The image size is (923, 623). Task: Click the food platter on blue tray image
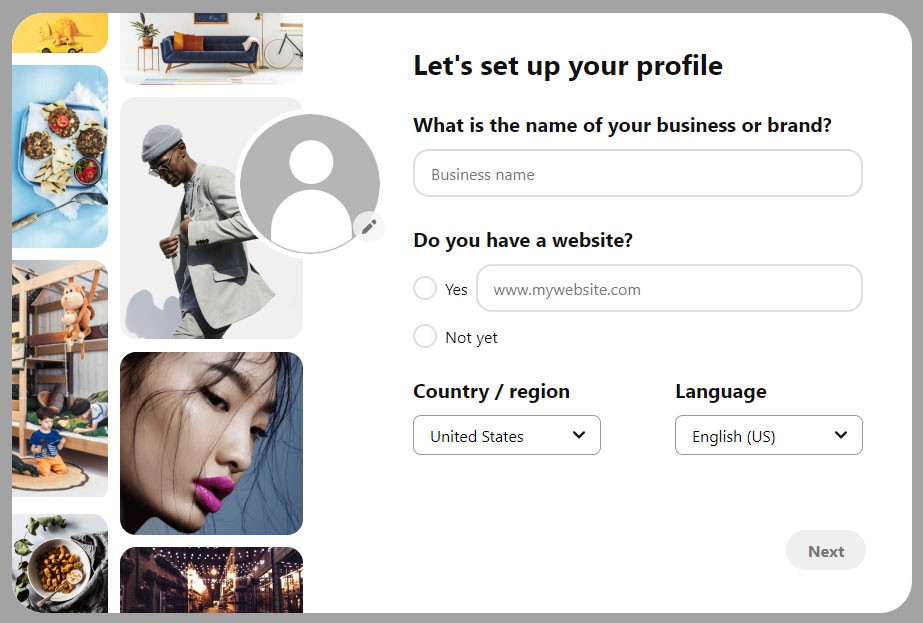point(60,157)
